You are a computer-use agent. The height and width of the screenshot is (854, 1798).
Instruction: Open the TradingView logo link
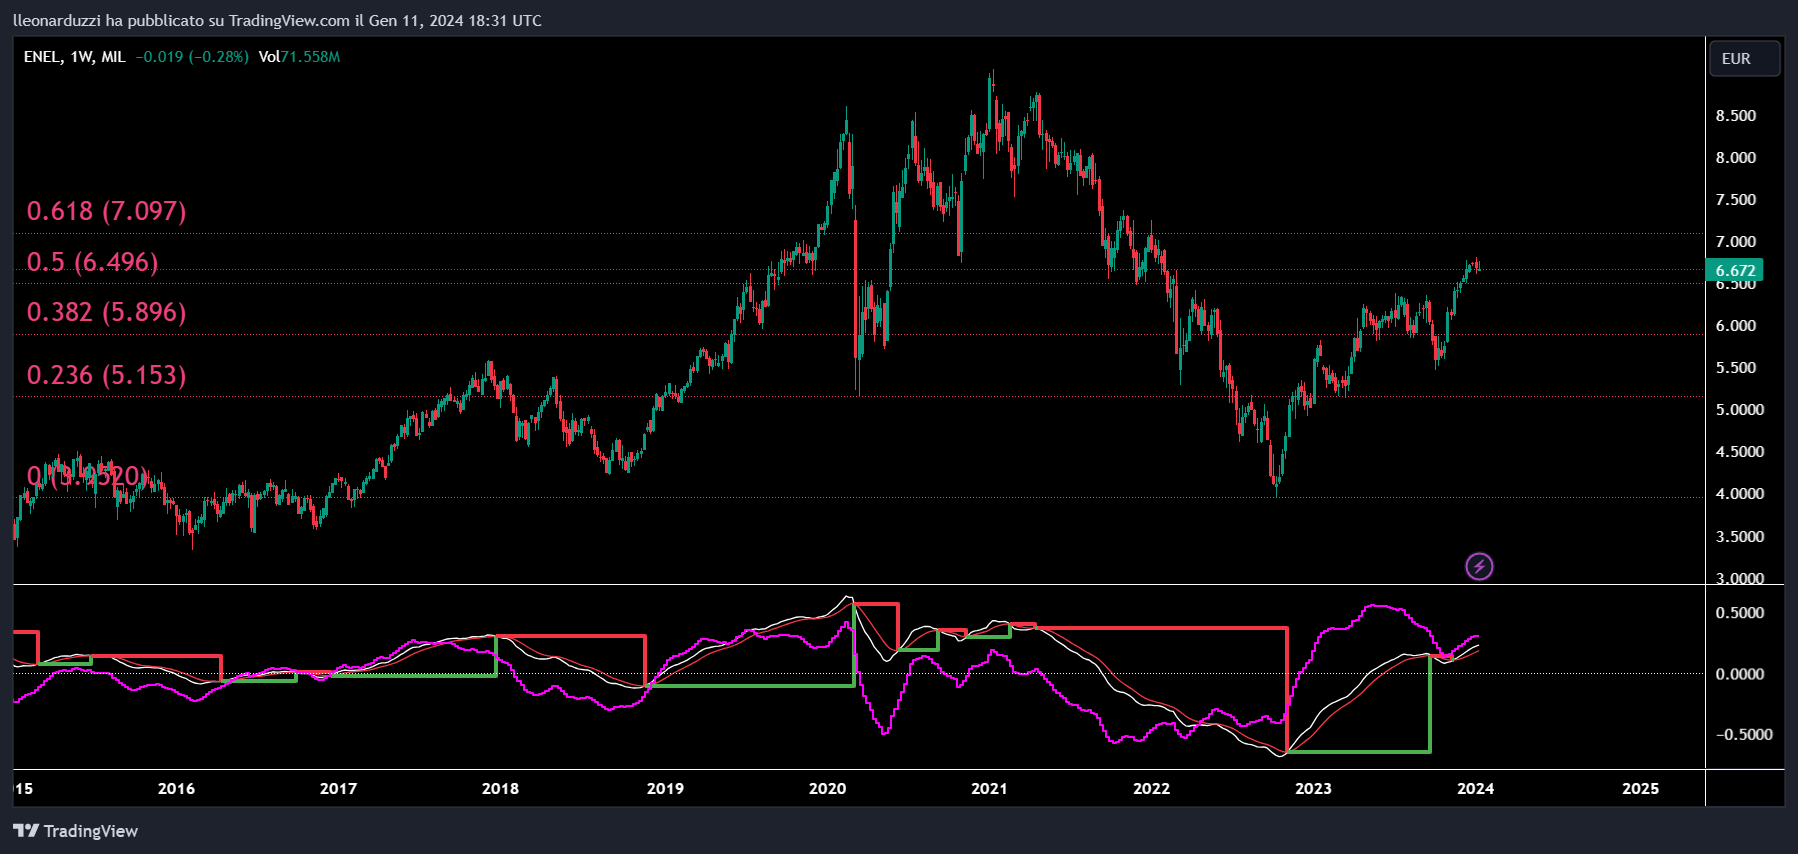(x=76, y=831)
